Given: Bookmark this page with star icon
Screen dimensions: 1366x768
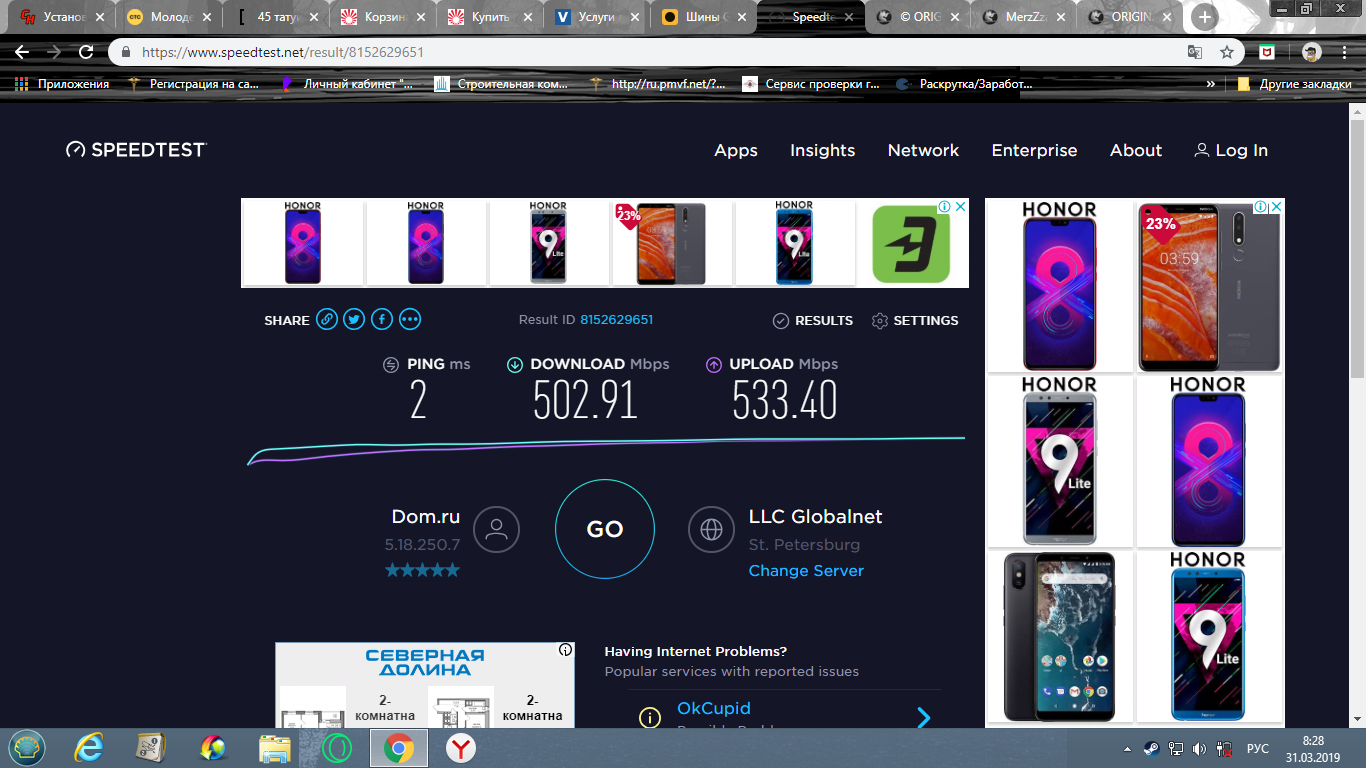Looking at the screenshot, I should coord(1227,52).
